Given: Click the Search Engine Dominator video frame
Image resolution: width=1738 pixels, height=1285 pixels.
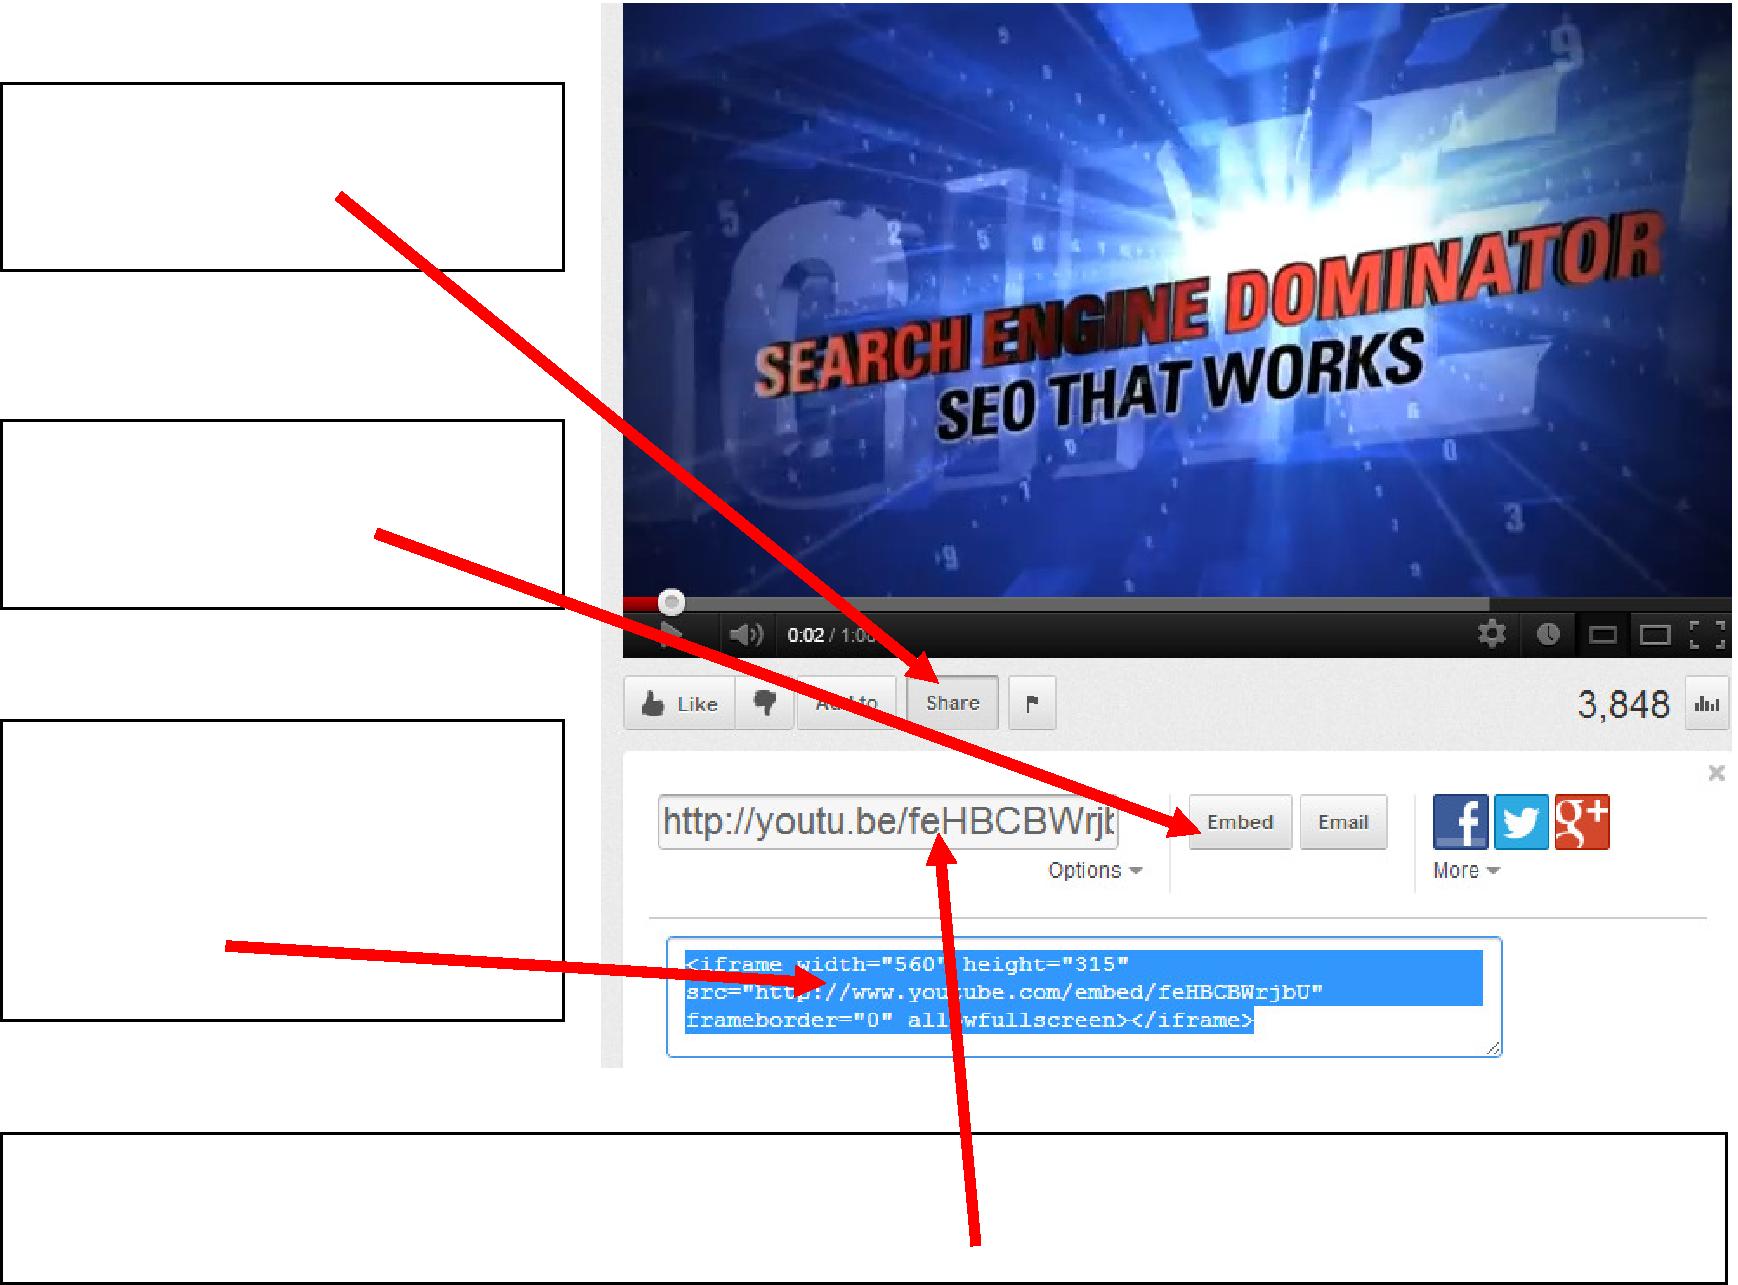Looking at the screenshot, I should click(1177, 298).
